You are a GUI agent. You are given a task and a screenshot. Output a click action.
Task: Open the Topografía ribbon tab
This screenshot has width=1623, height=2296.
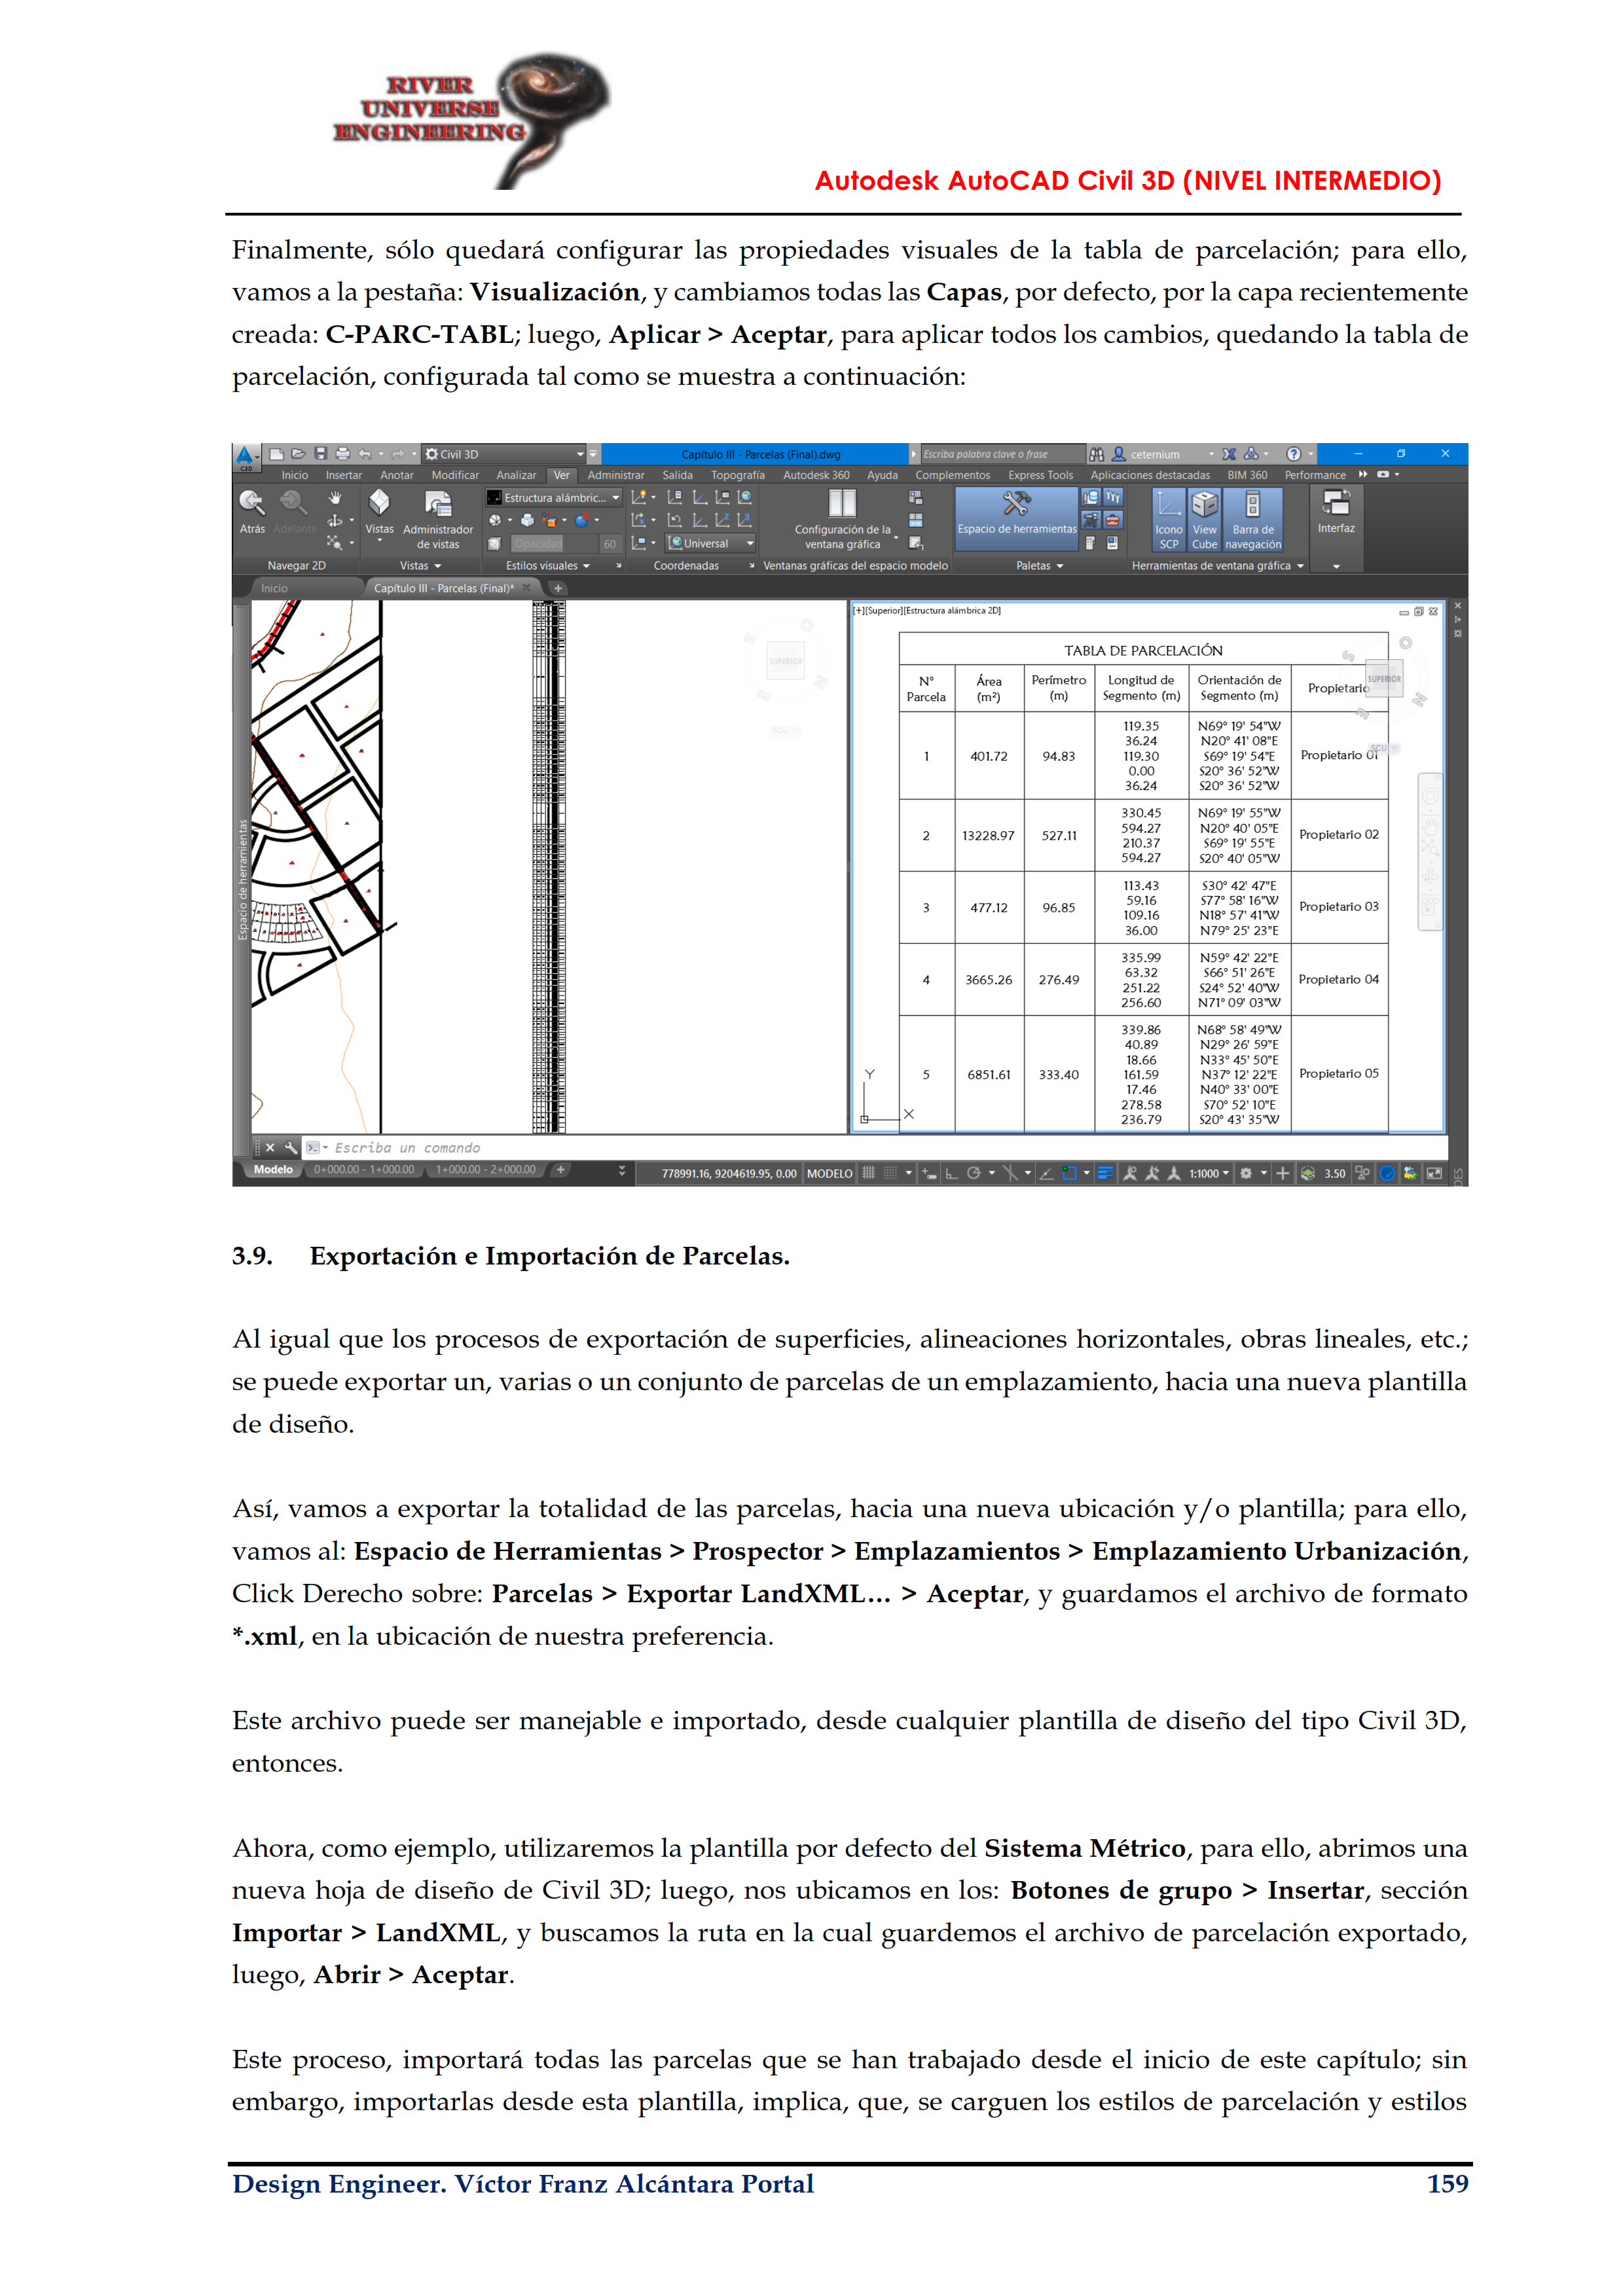(737, 475)
